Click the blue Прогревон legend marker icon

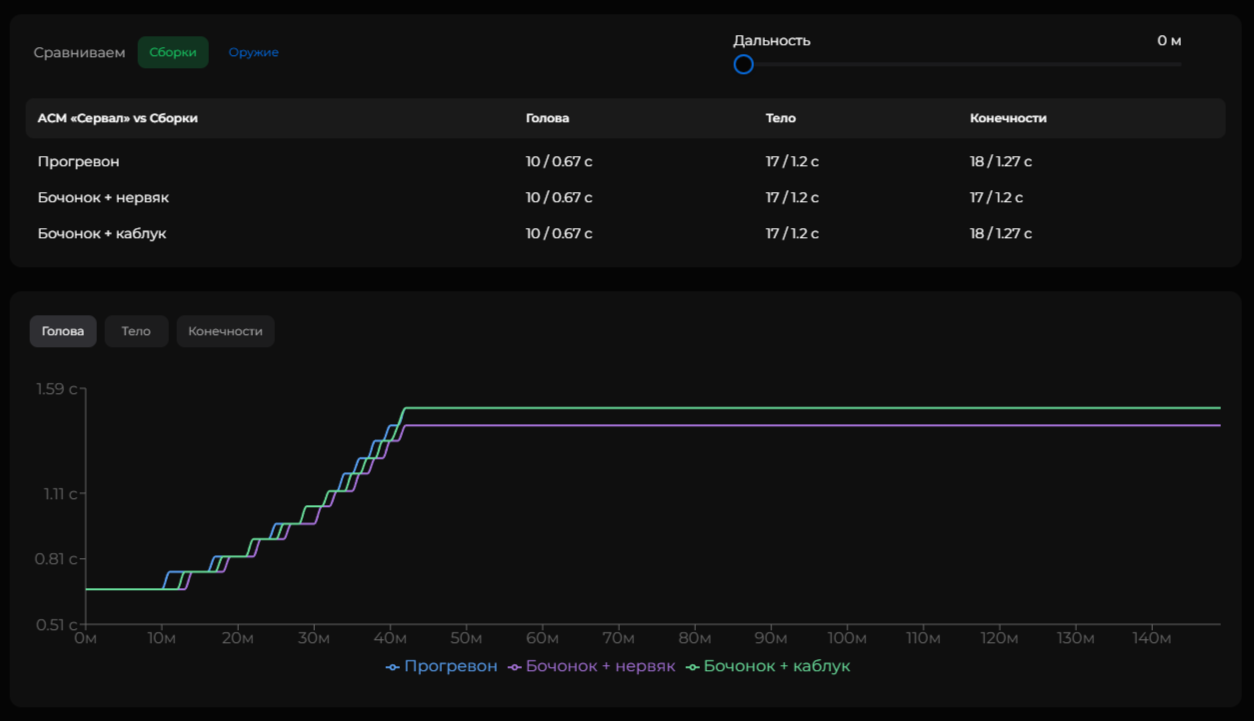pos(392,667)
